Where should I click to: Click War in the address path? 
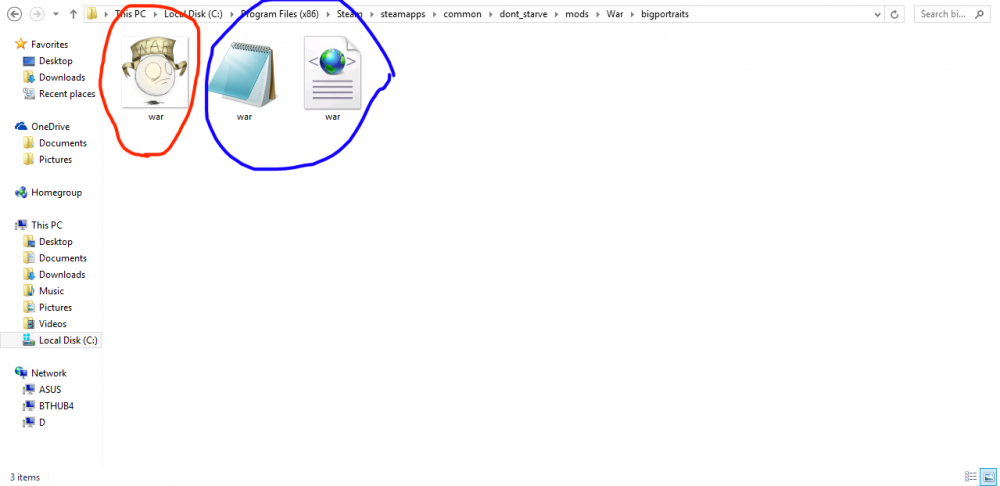(x=615, y=14)
